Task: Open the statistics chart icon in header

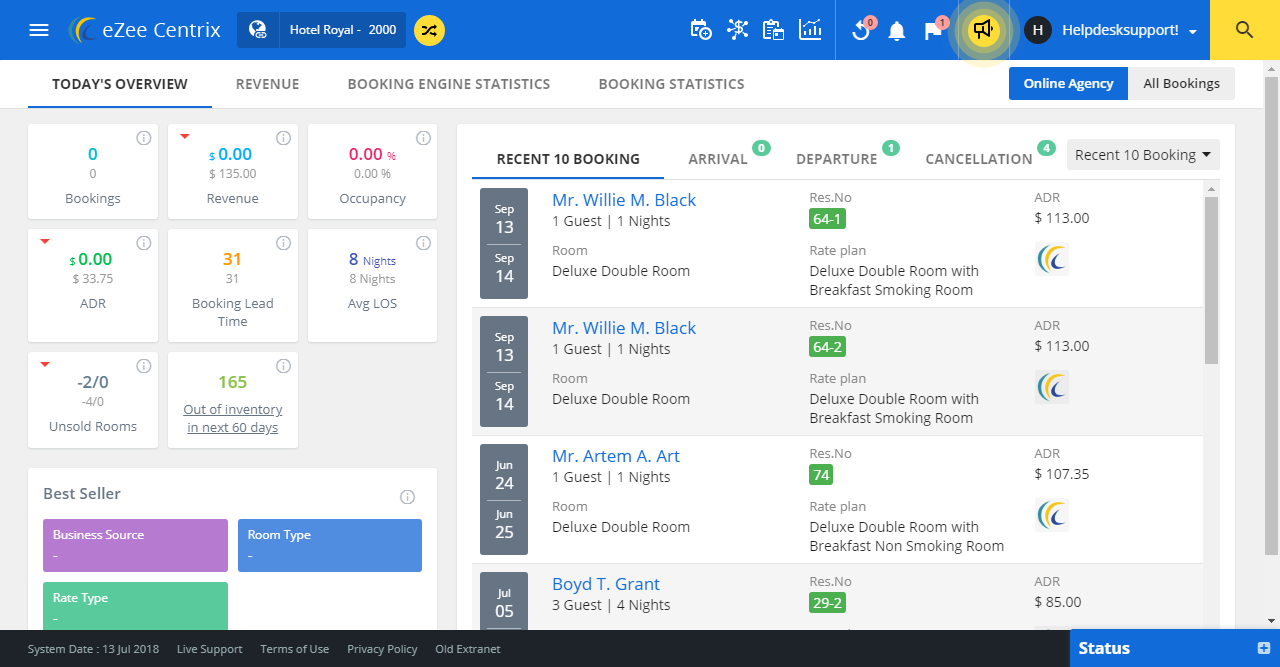Action: [x=810, y=30]
